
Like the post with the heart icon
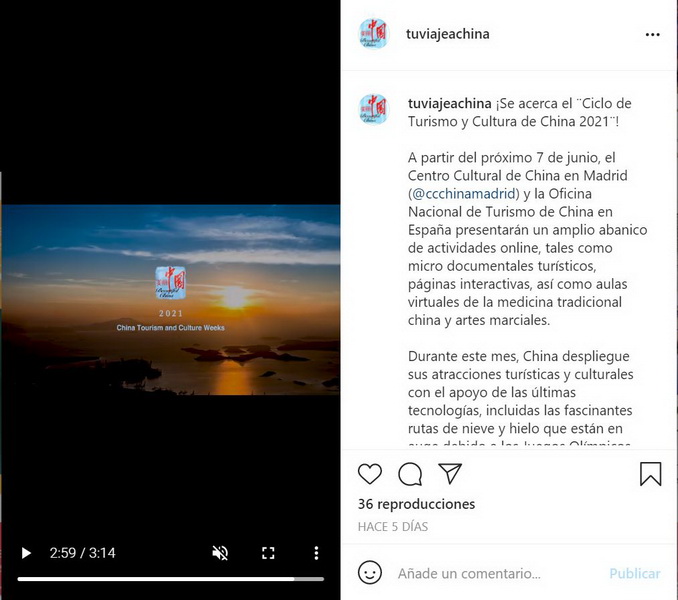coord(370,474)
